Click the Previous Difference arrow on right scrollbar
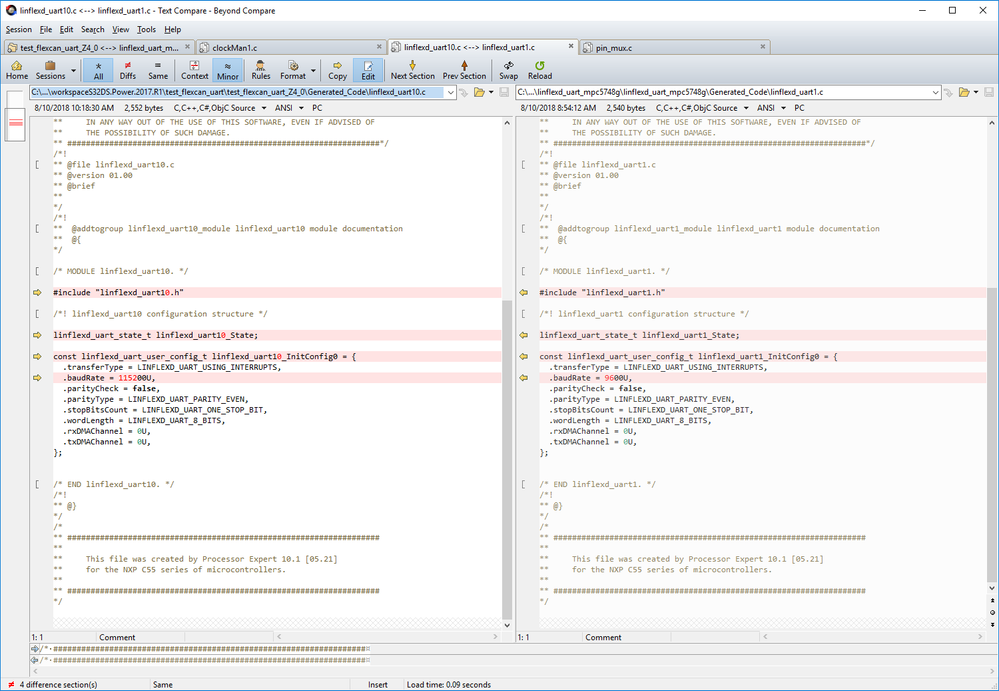 pyautogui.click(x=993, y=601)
